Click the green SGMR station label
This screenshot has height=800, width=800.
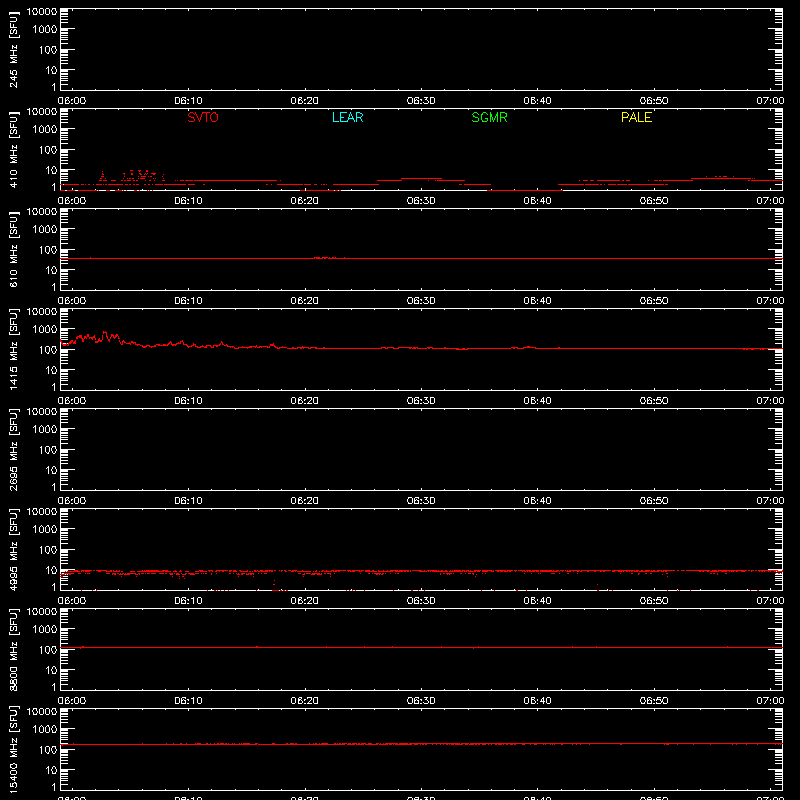click(489, 117)
